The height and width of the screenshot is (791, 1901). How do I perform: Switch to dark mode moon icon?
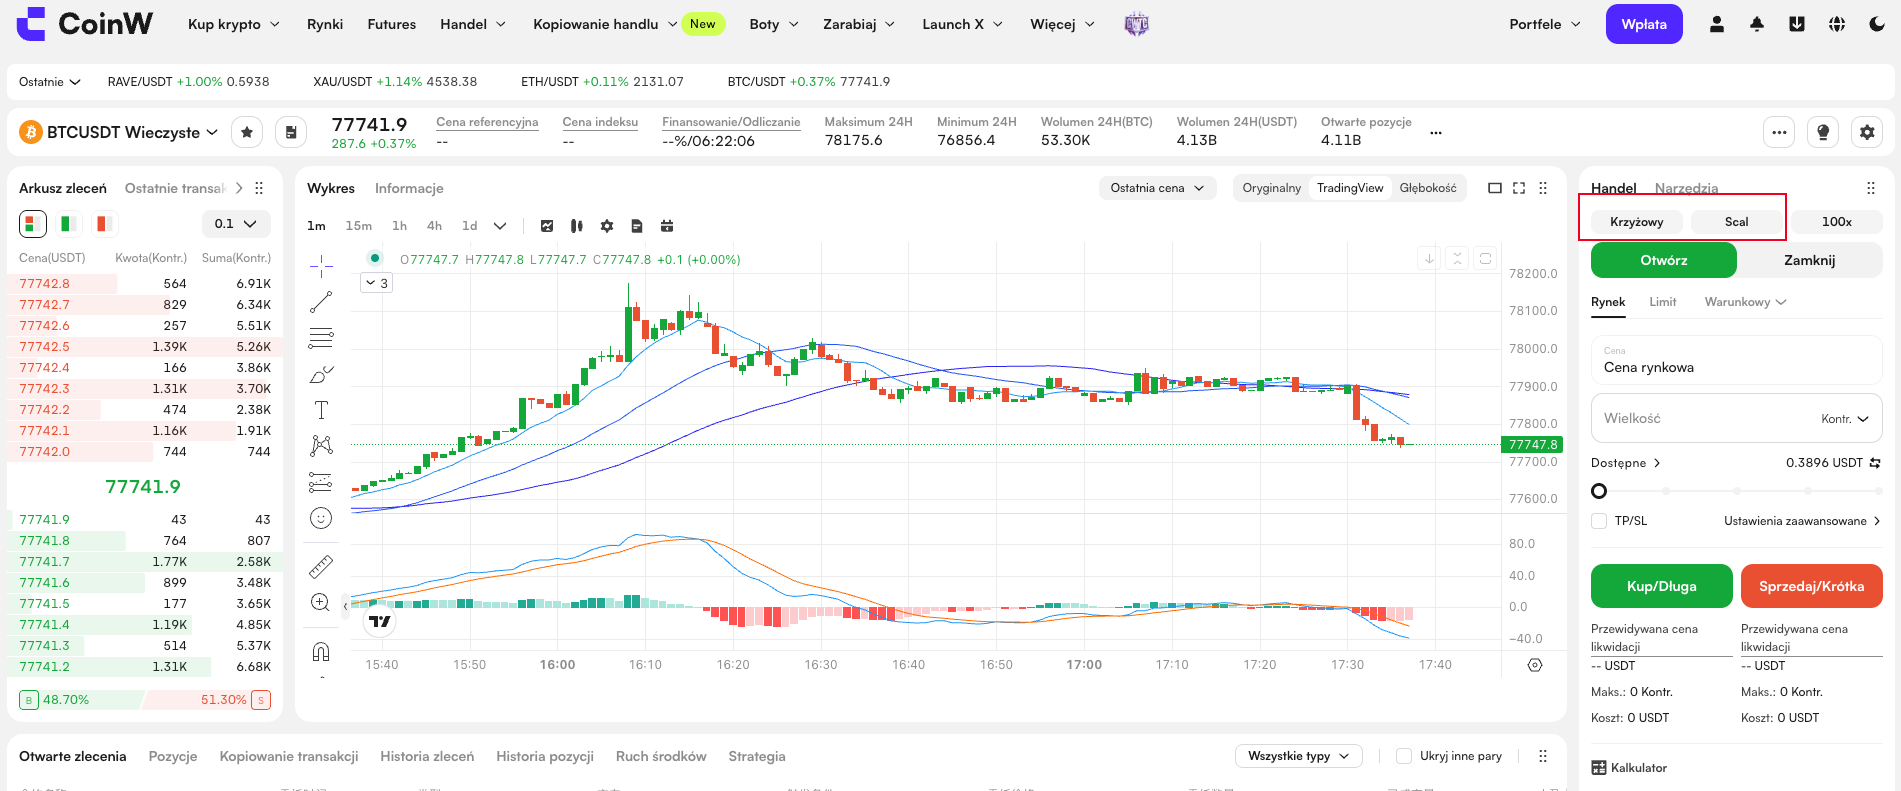click(x=1877, y=24)
